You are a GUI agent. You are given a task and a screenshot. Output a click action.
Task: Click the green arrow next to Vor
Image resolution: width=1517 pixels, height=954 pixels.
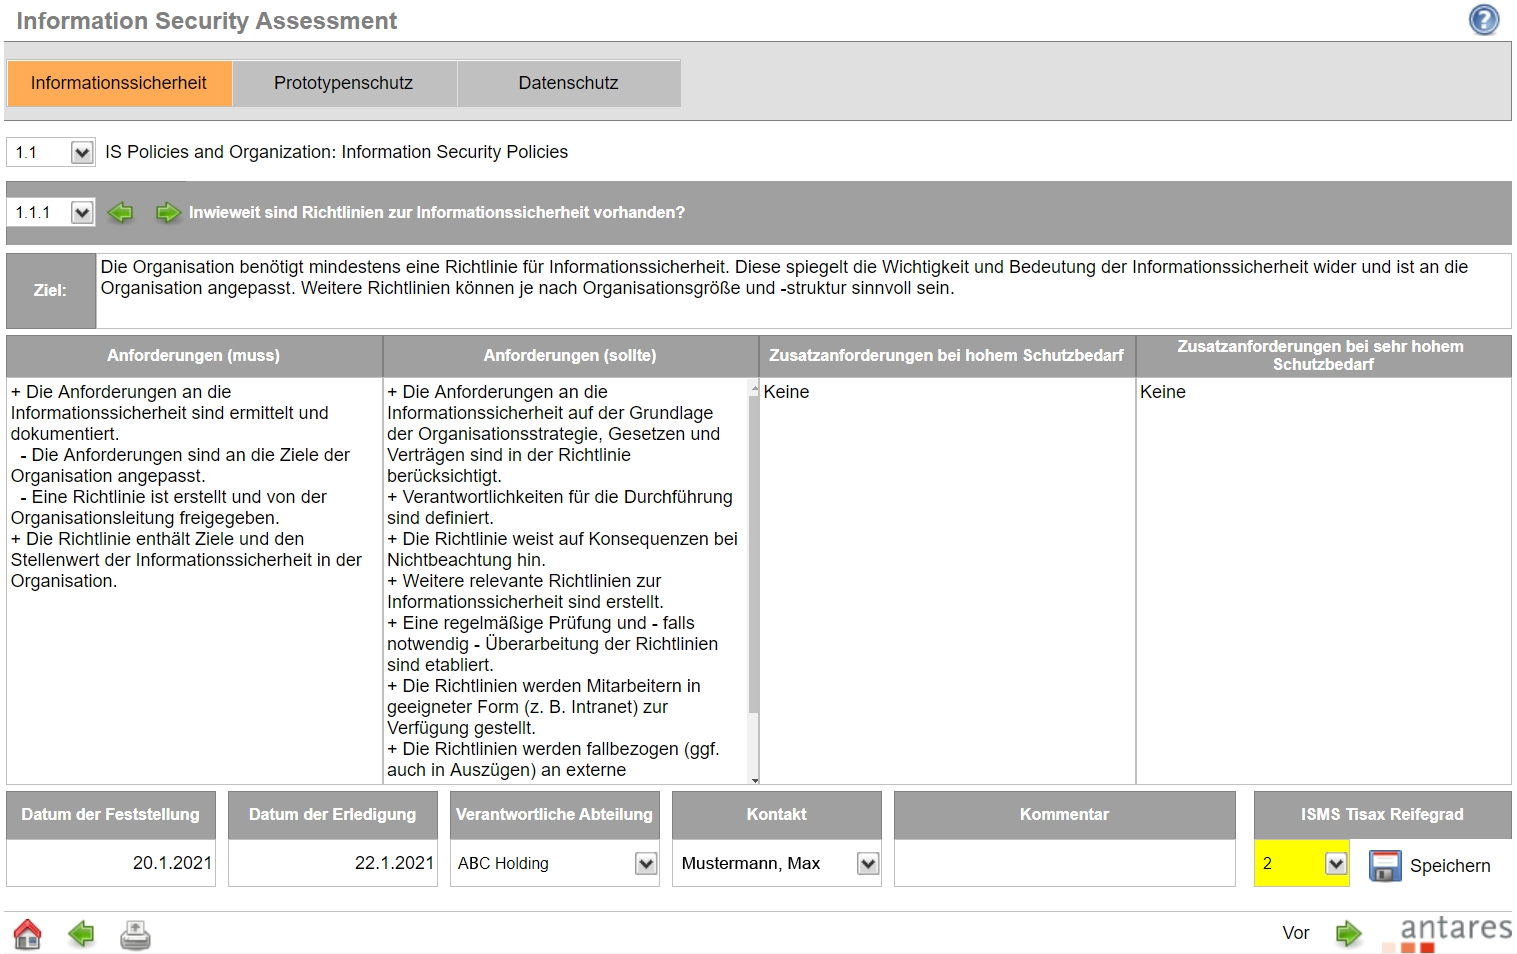1348,934
